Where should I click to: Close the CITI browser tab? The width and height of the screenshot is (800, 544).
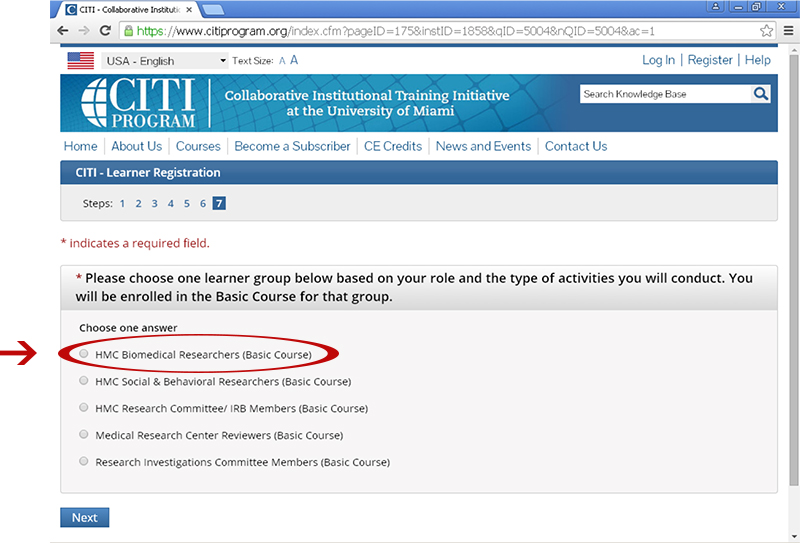tap(189, 10)
